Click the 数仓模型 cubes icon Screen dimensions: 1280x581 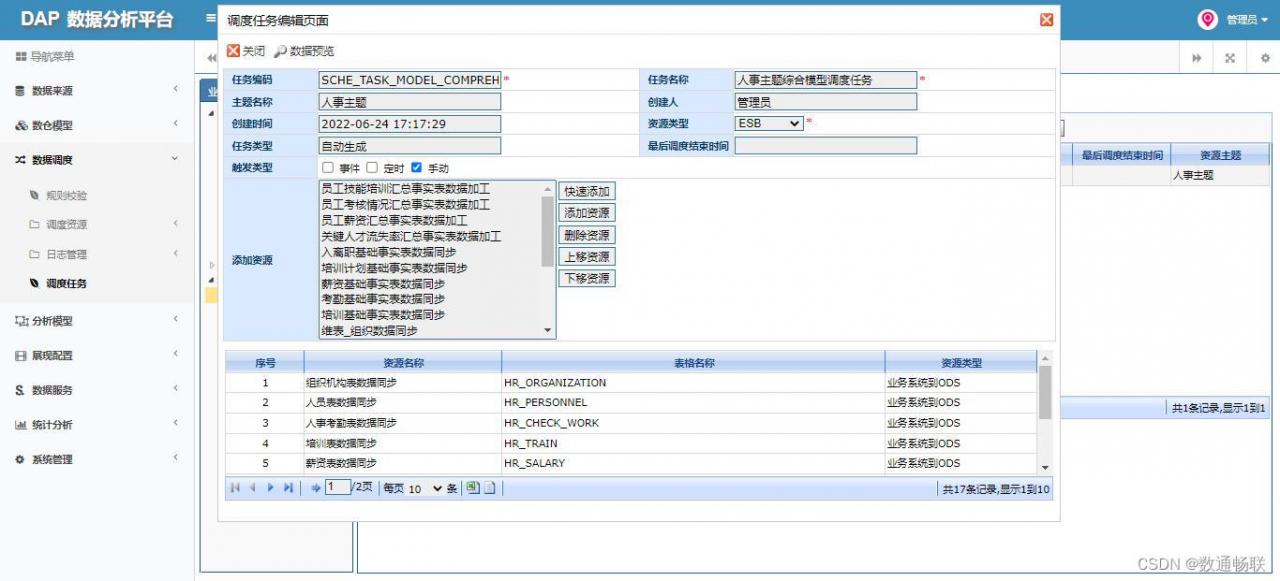pyautogui.click(x=21, y=126)
